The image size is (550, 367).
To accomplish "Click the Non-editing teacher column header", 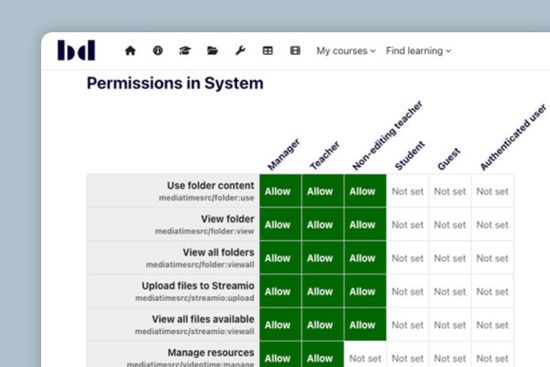I will coord(388,135).
